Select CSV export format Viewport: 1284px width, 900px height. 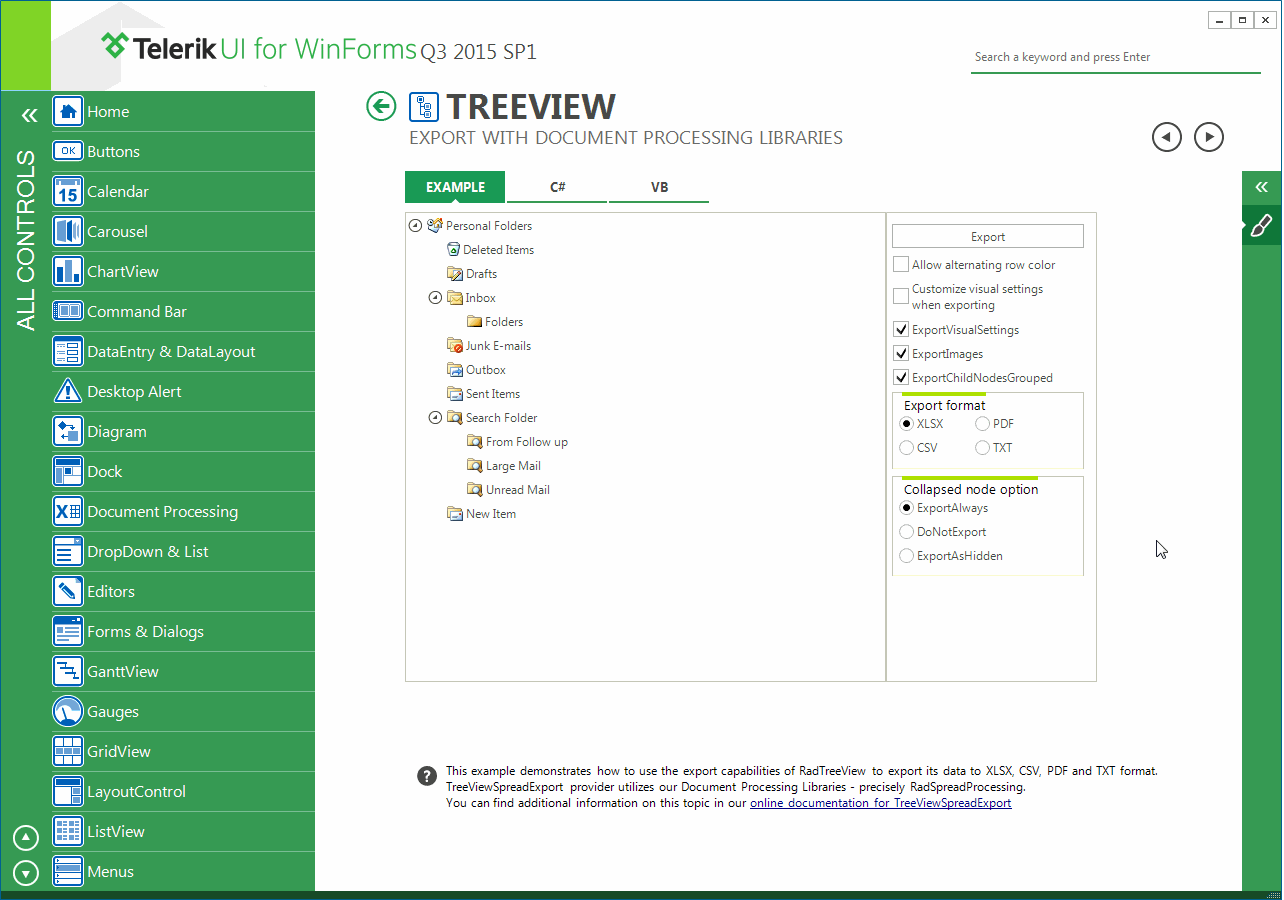(907, 448)
